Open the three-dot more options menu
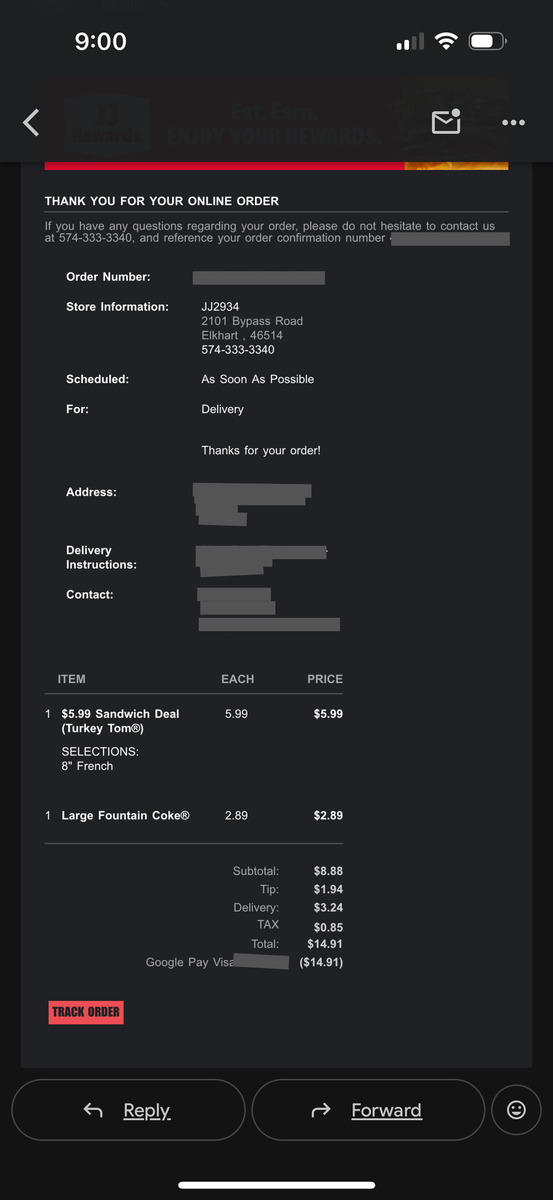553x1200 pixels. (513, 123)
